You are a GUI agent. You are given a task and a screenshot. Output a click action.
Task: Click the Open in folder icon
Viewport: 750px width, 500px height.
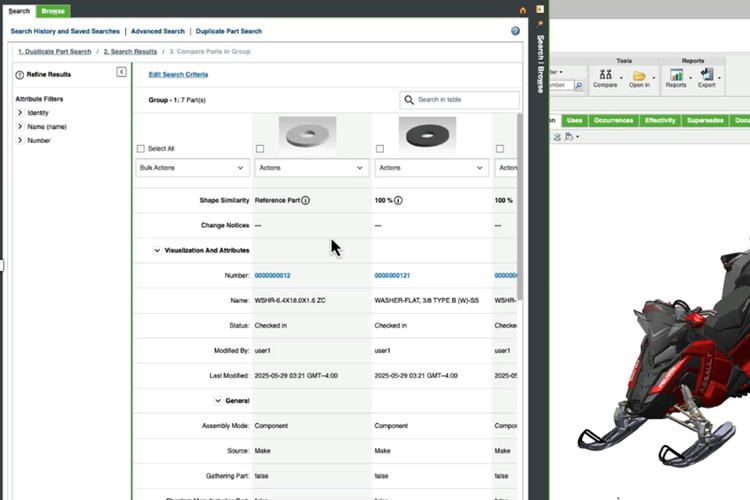coord(639,75)
